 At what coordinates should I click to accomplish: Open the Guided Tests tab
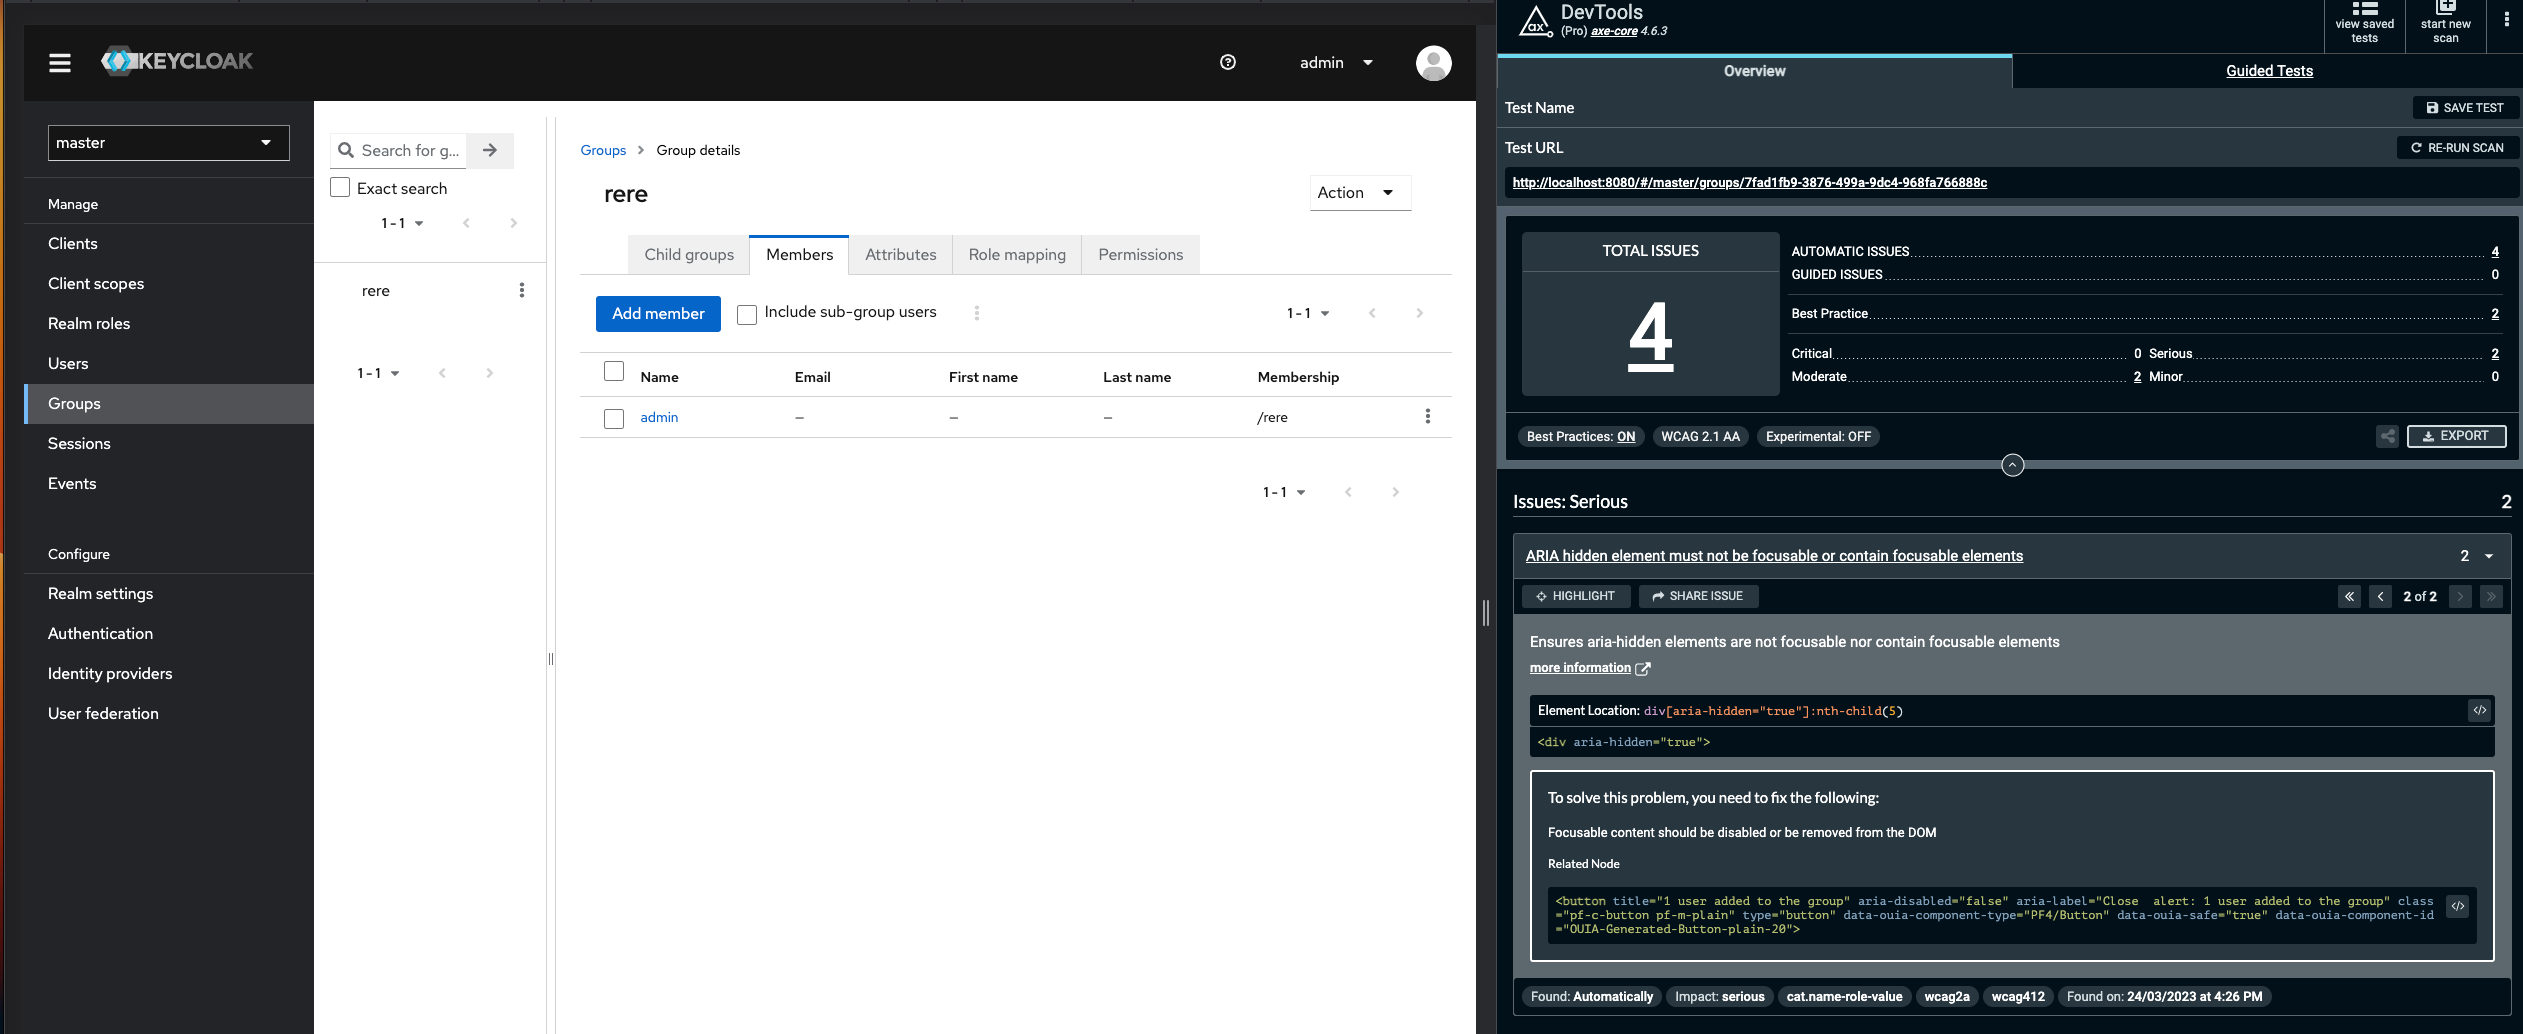coord(2269,70)
